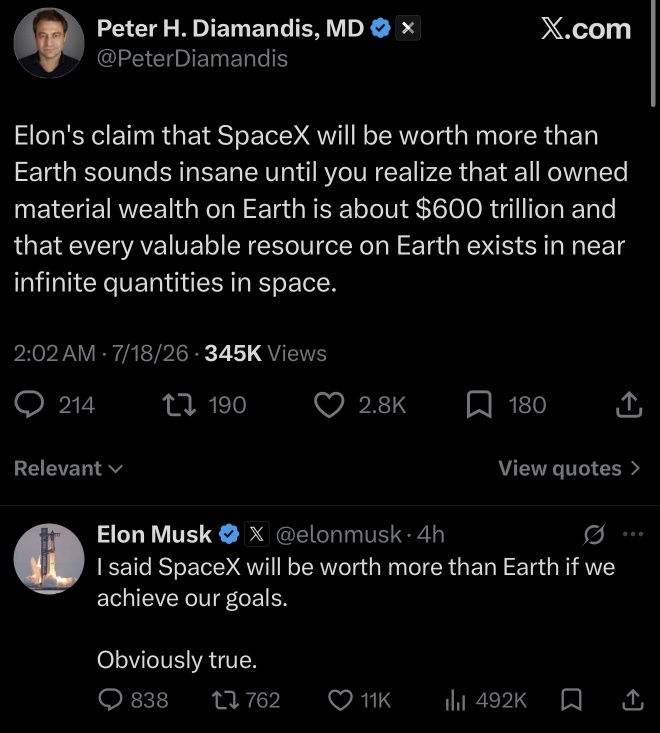Open the @PeterDiamandis handle link
Screen dimensions: 660x733
(x=192, y=59)
